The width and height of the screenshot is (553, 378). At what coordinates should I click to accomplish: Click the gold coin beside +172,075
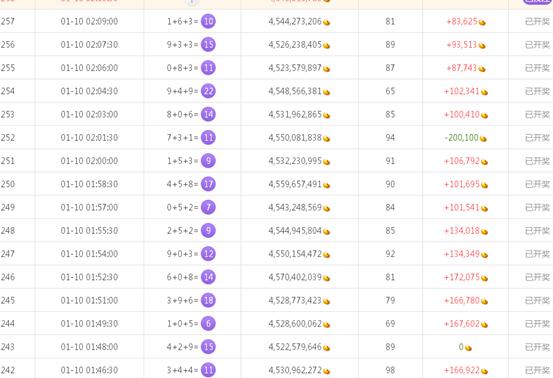[484, 278]
